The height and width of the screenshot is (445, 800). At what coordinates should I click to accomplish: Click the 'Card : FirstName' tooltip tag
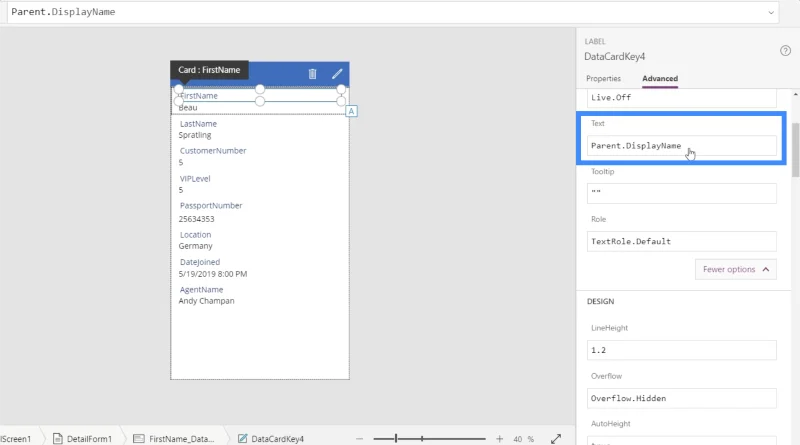209,70
